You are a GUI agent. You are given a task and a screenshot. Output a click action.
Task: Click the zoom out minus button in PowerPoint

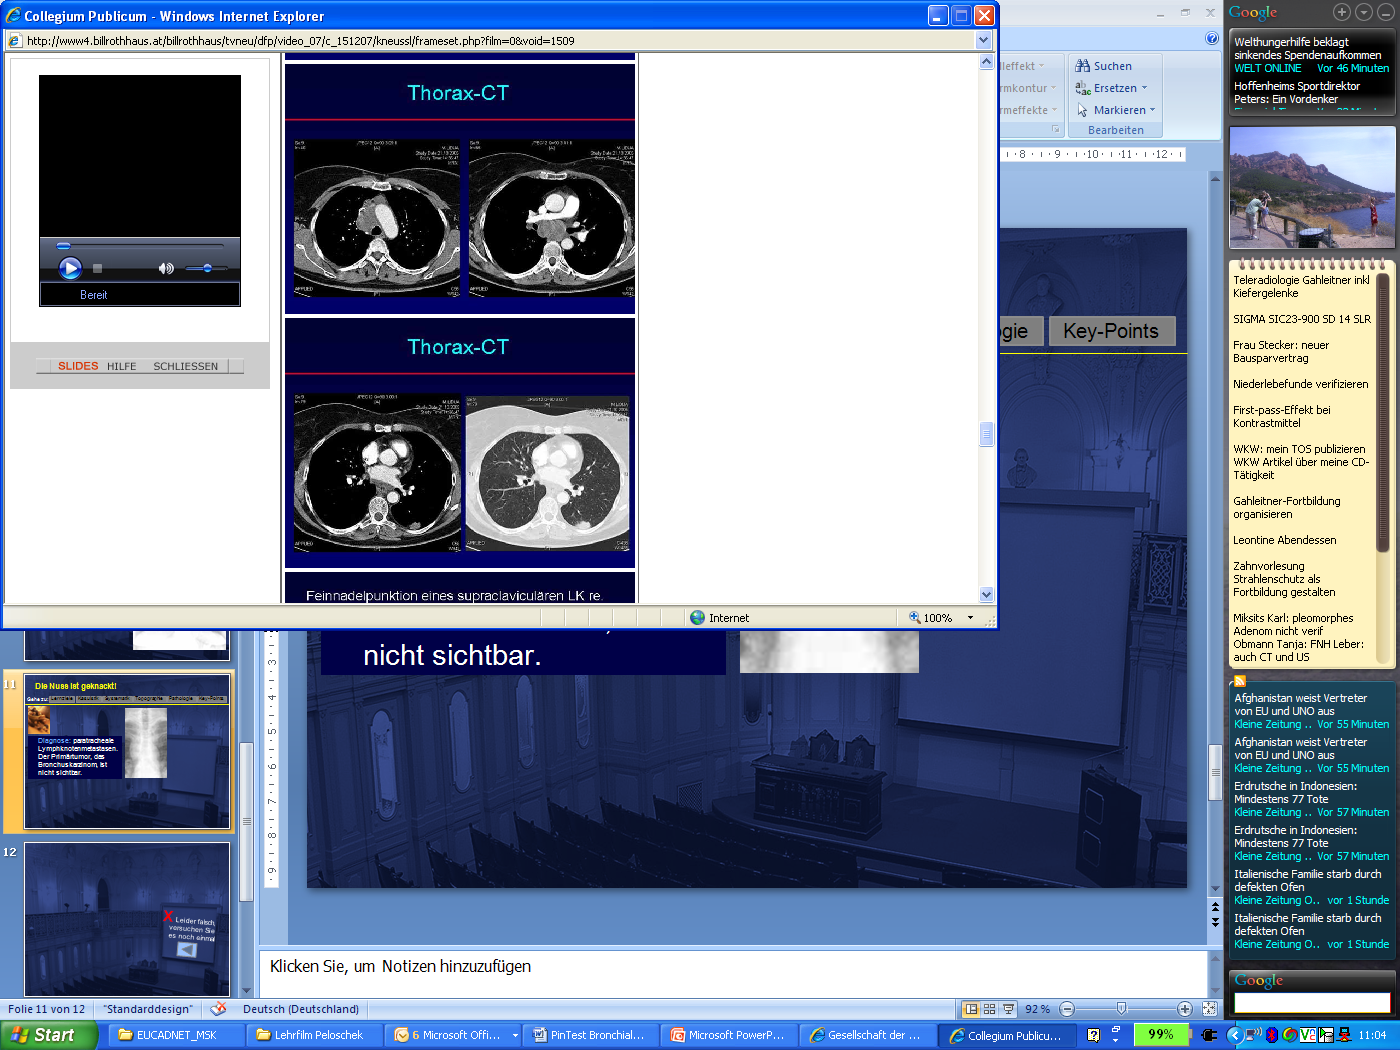[1067, 1009]
